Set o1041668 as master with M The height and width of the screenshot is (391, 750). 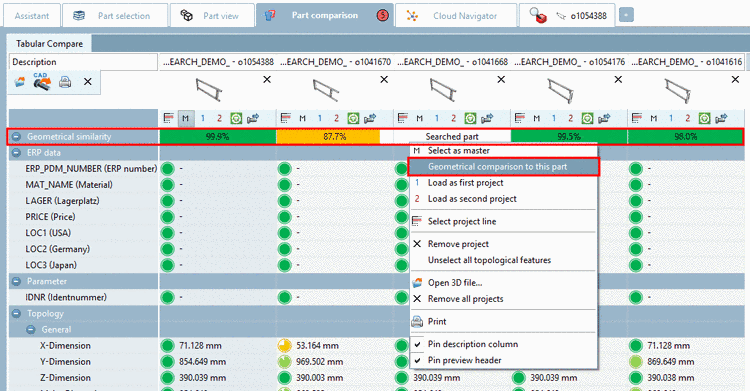point(419,118)
